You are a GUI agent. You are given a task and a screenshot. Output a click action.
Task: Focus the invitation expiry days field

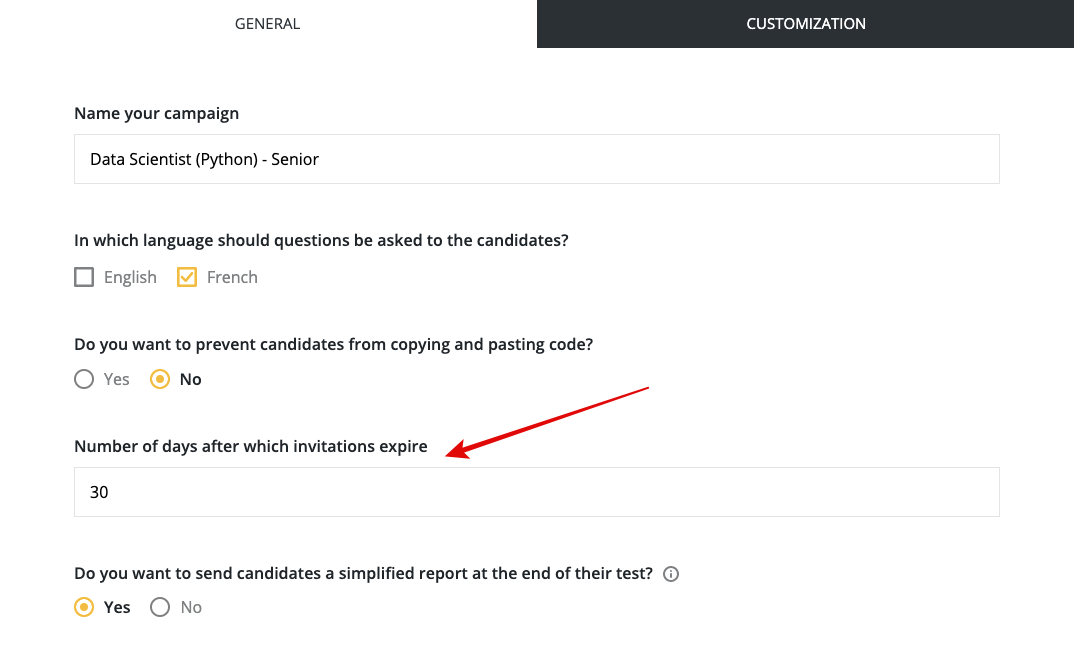click(x=536, y=492)
